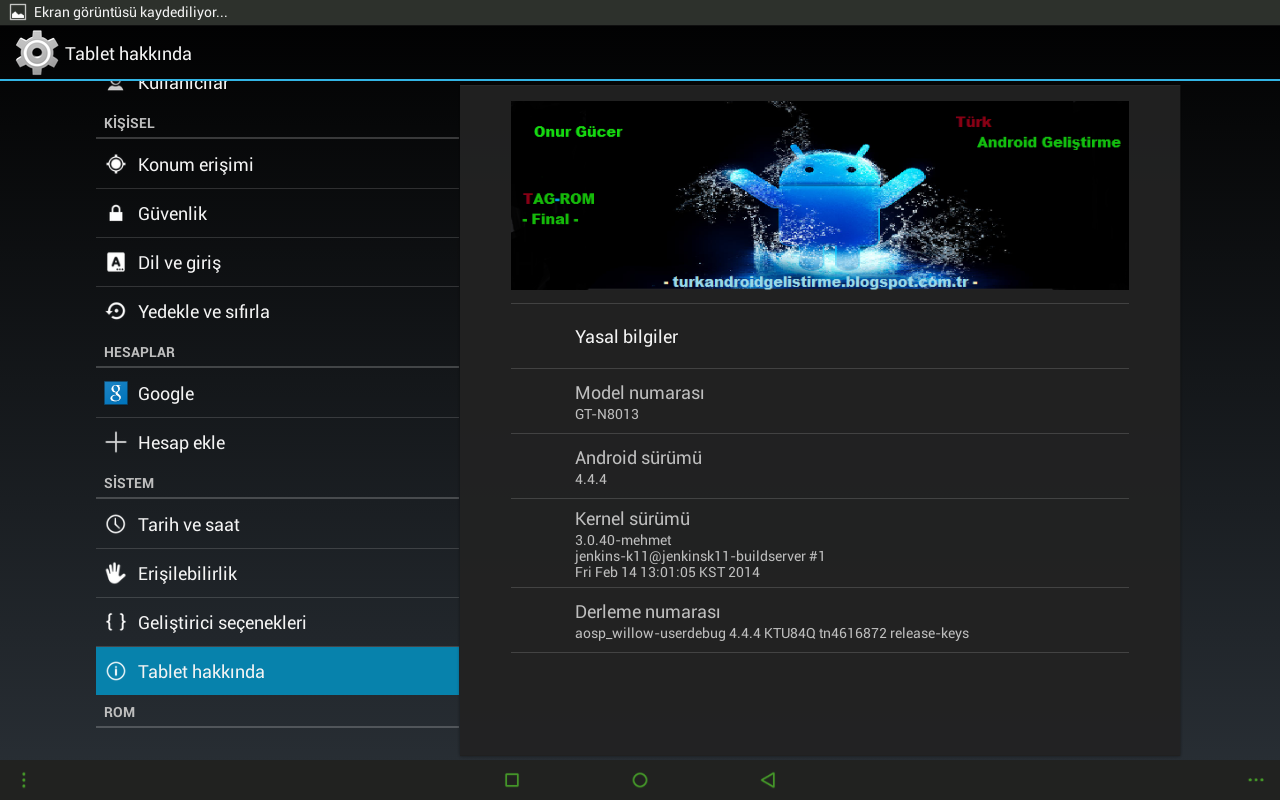The height and width of the screenshot is (800, 1280).
Task: Tap the kernel build date Fri Feb 14
Action: tap(667, 572)
